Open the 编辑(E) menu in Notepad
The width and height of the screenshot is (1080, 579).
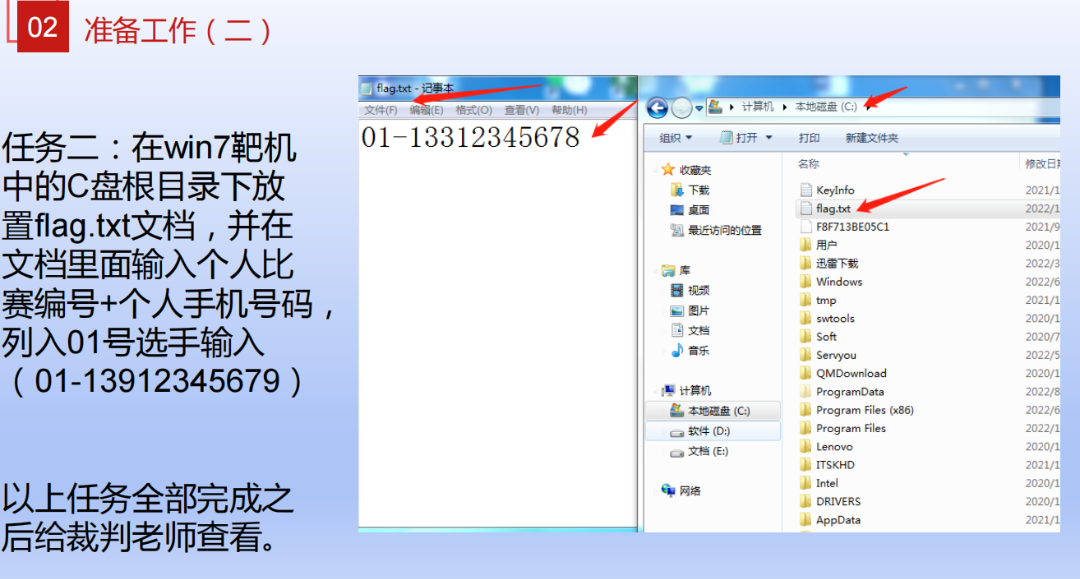coord(426,110)
